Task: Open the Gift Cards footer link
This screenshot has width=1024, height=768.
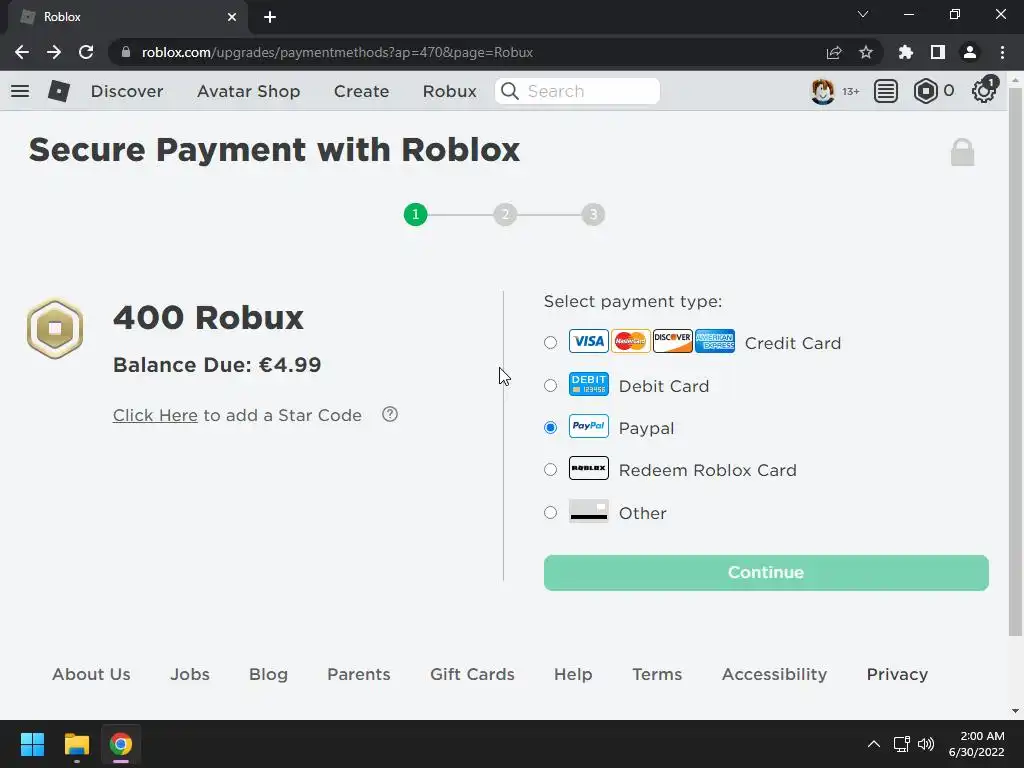Action: click(472, 674)
